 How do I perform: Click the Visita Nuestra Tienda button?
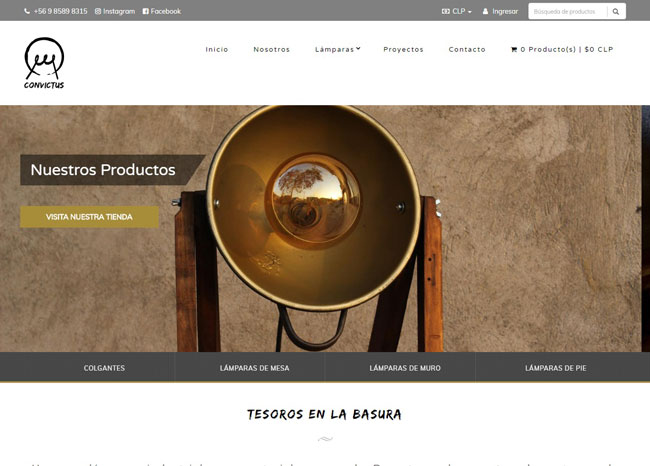[89, 217]
